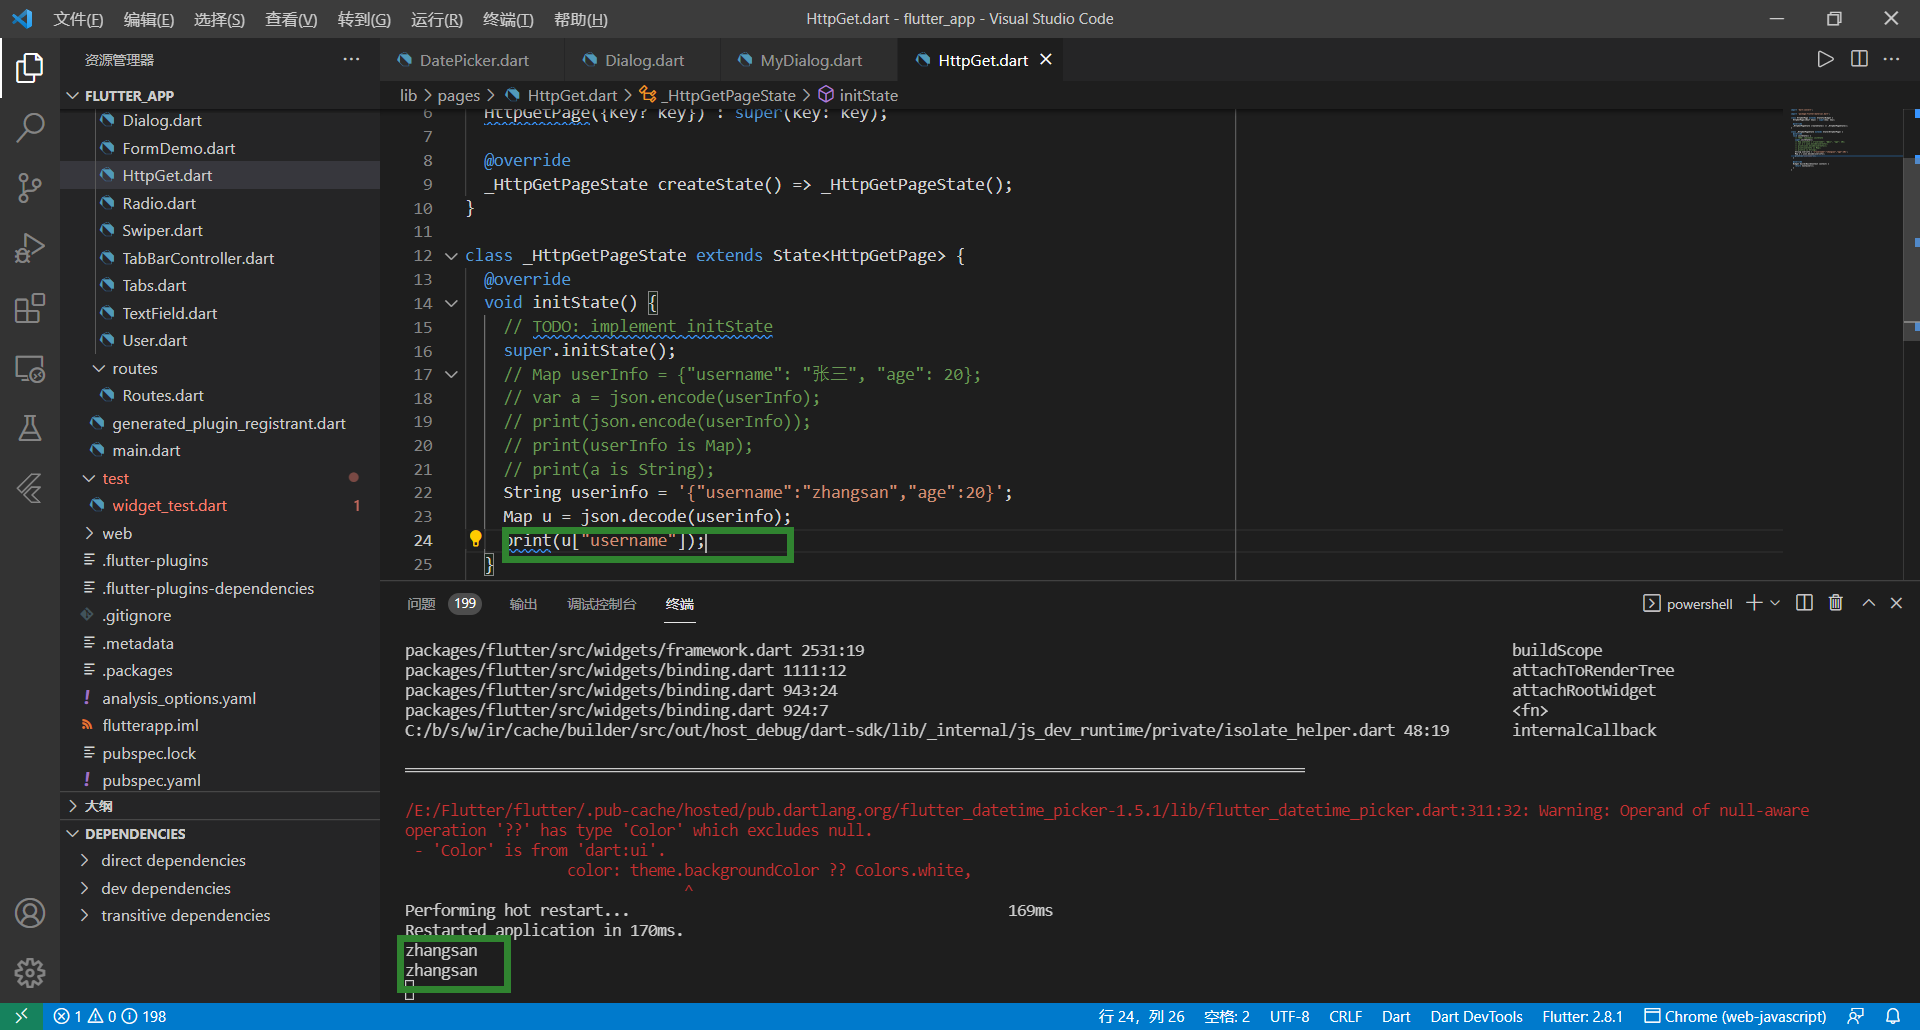This screenshot has width=1920, height=1030.
Task: Open the Testing flask view
Action: (x=30, y=428)
